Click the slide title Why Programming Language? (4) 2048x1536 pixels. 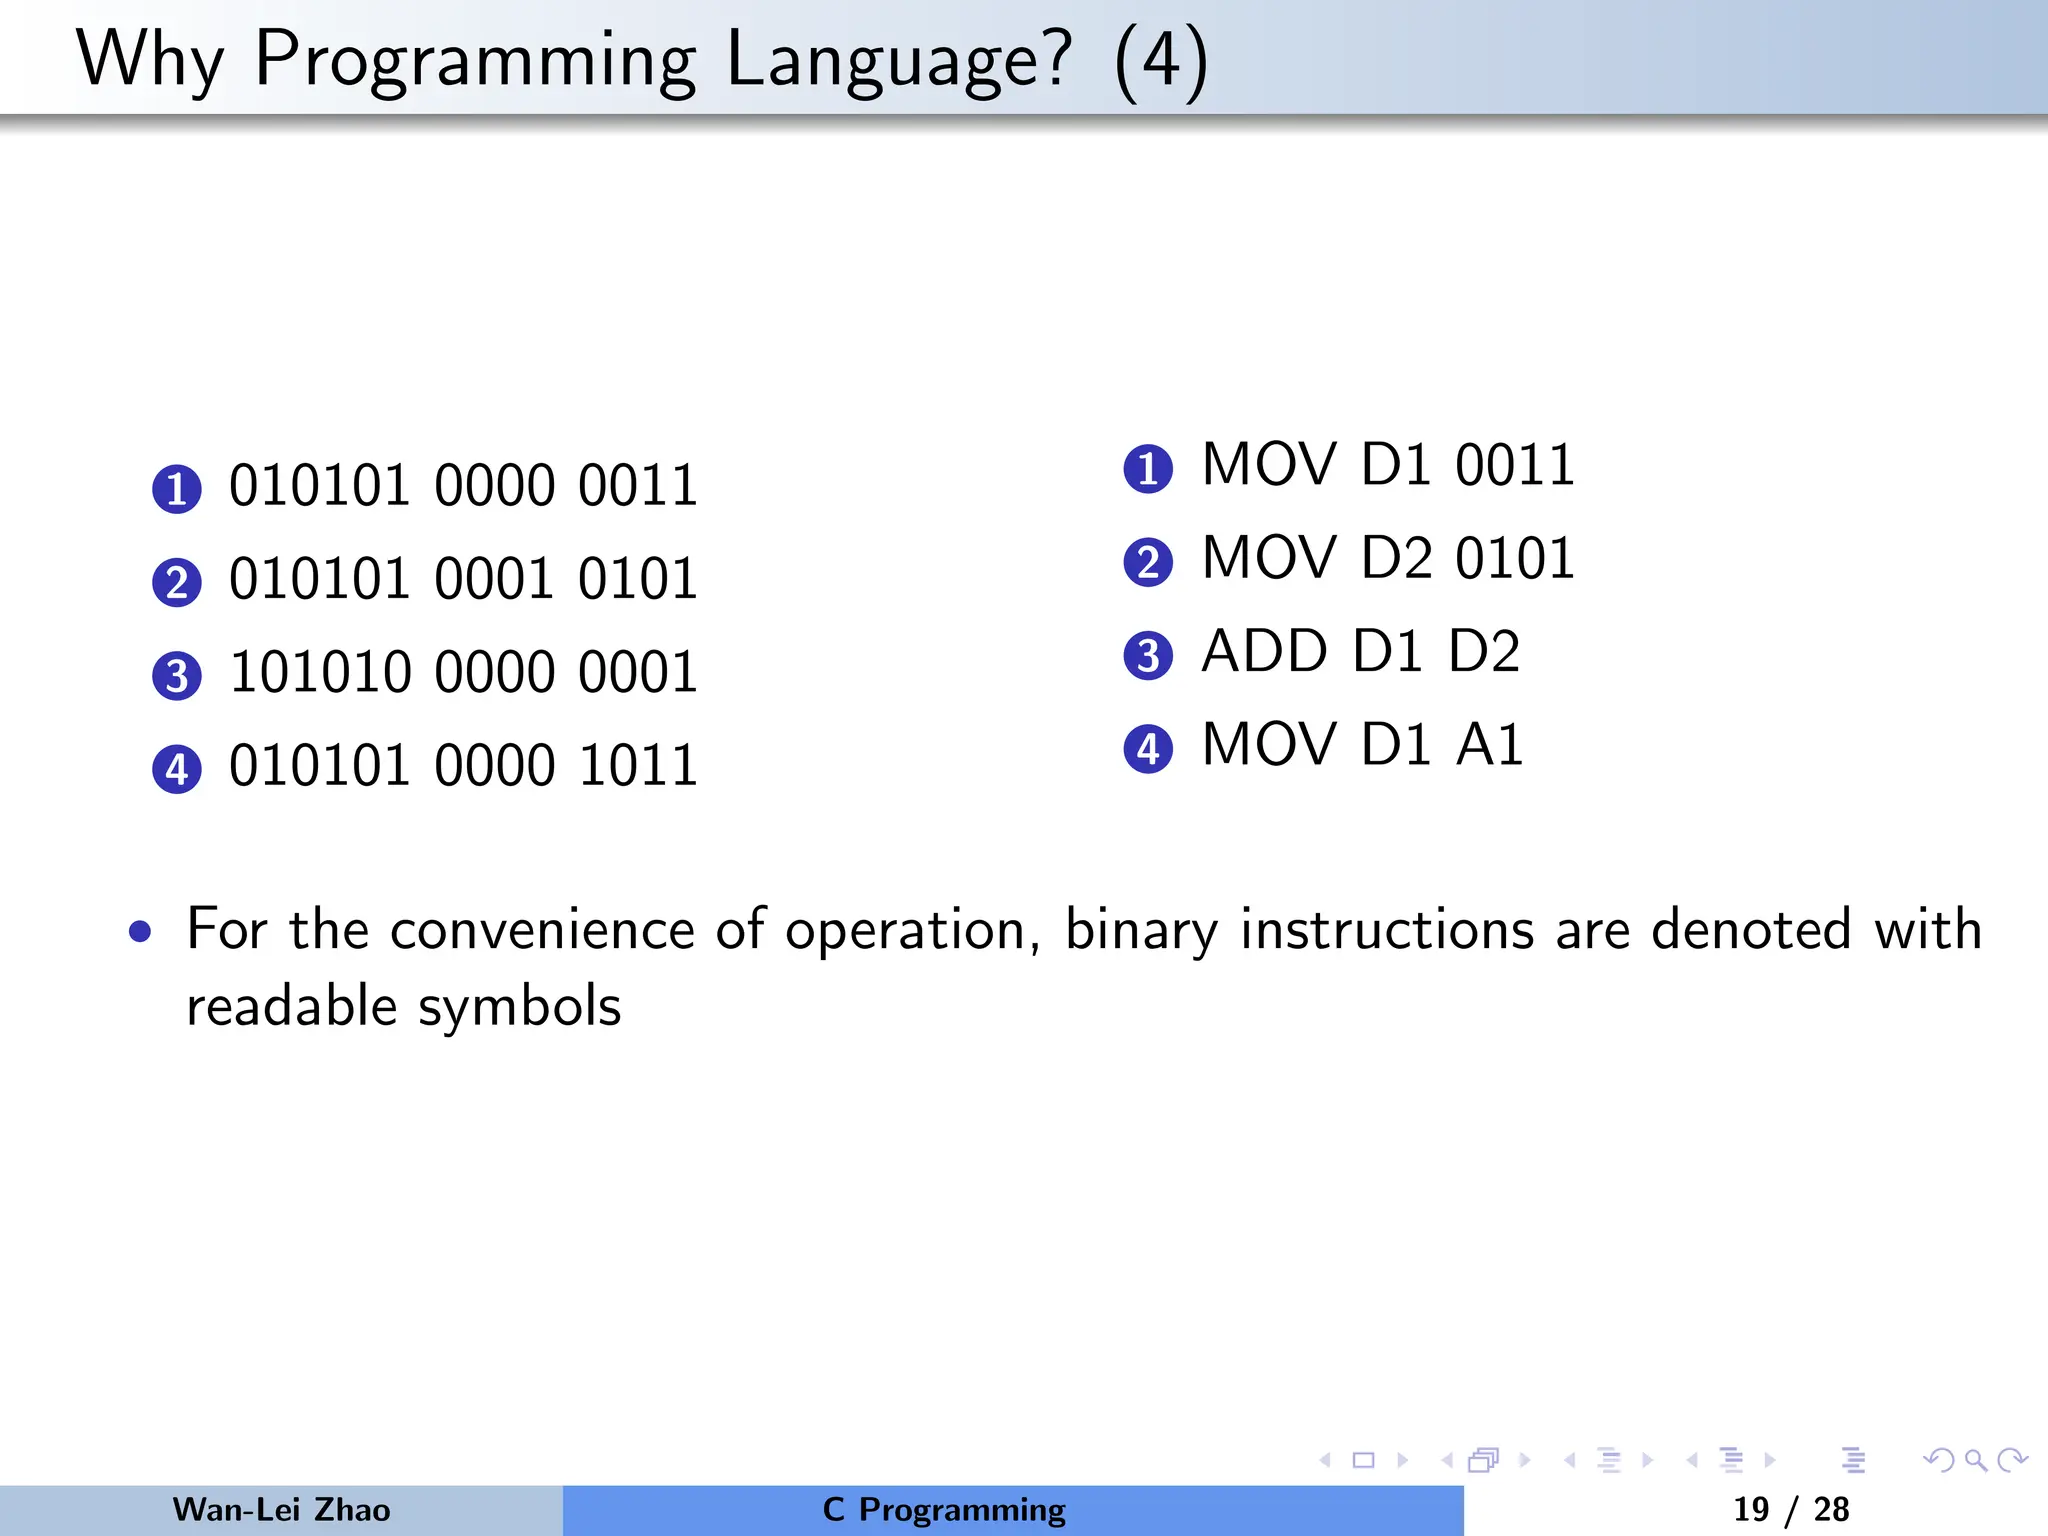(x=642, y=60)
